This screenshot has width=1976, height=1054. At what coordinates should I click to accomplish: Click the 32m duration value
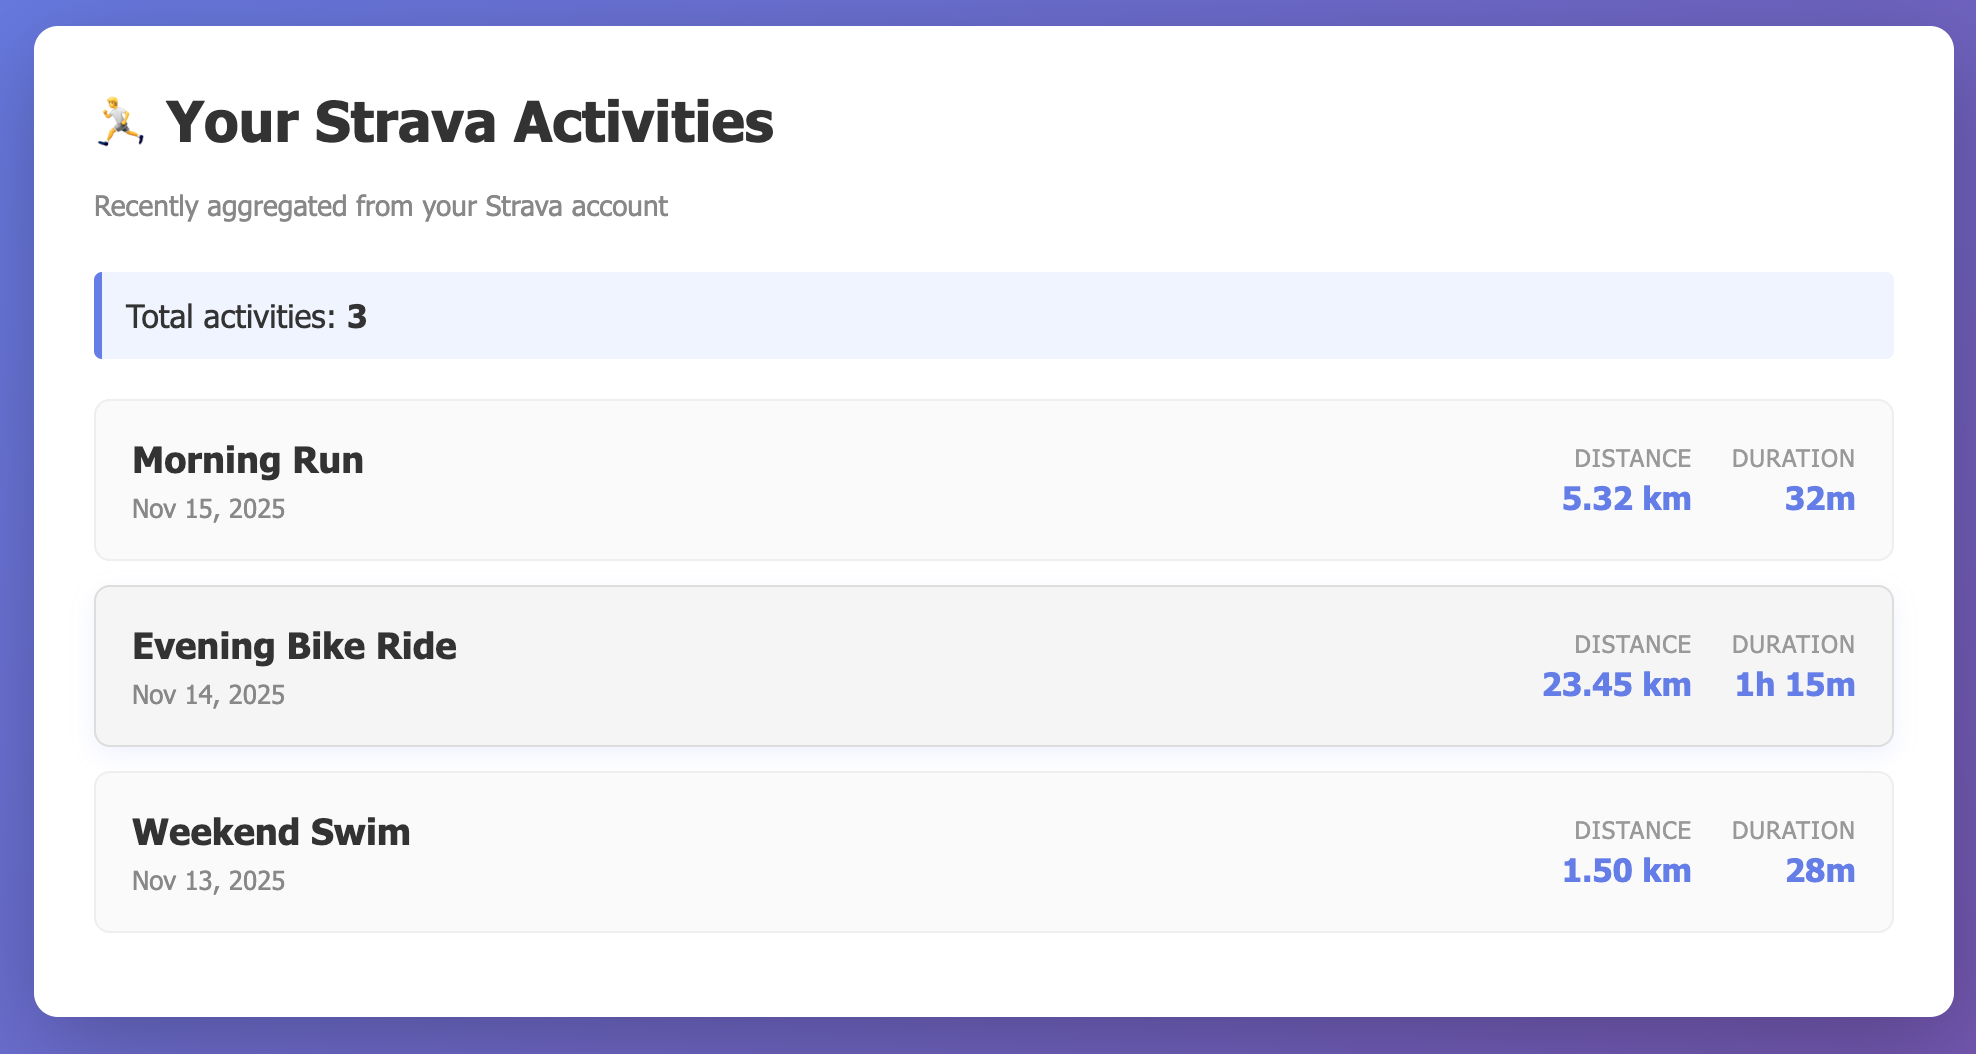(x=1819, y=498)
